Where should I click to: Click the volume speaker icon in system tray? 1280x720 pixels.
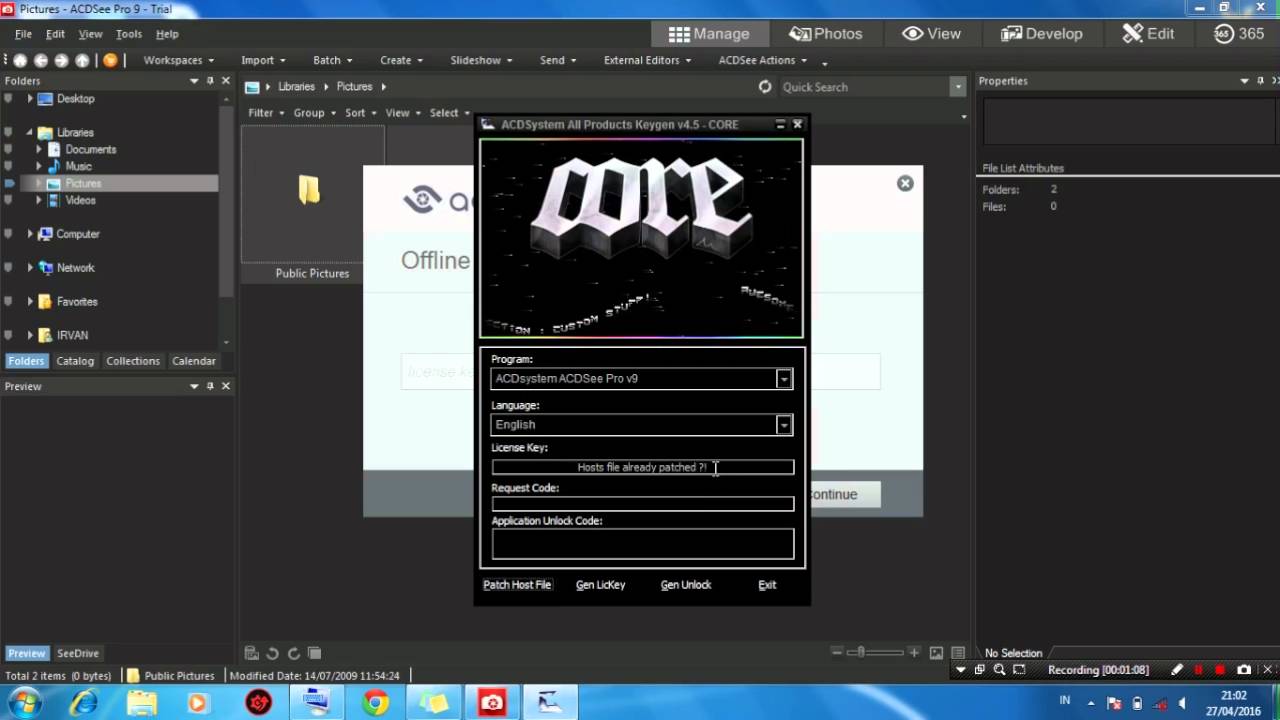(x=1180, y=703)
